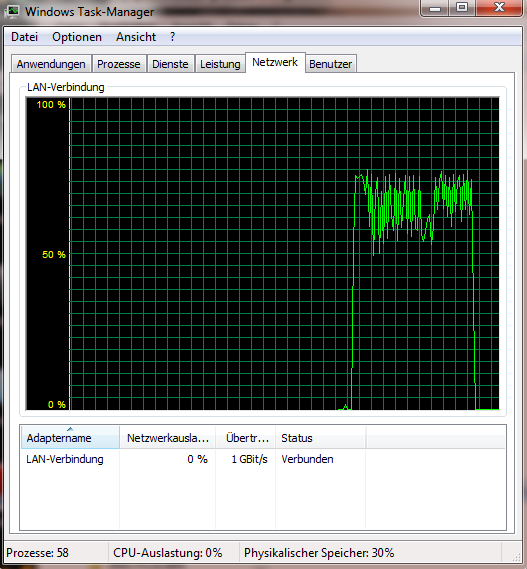Image resolution: width=527 pixels, height=569 pixels.
Task: Open the Optionen menu
Action: [77, 37]
